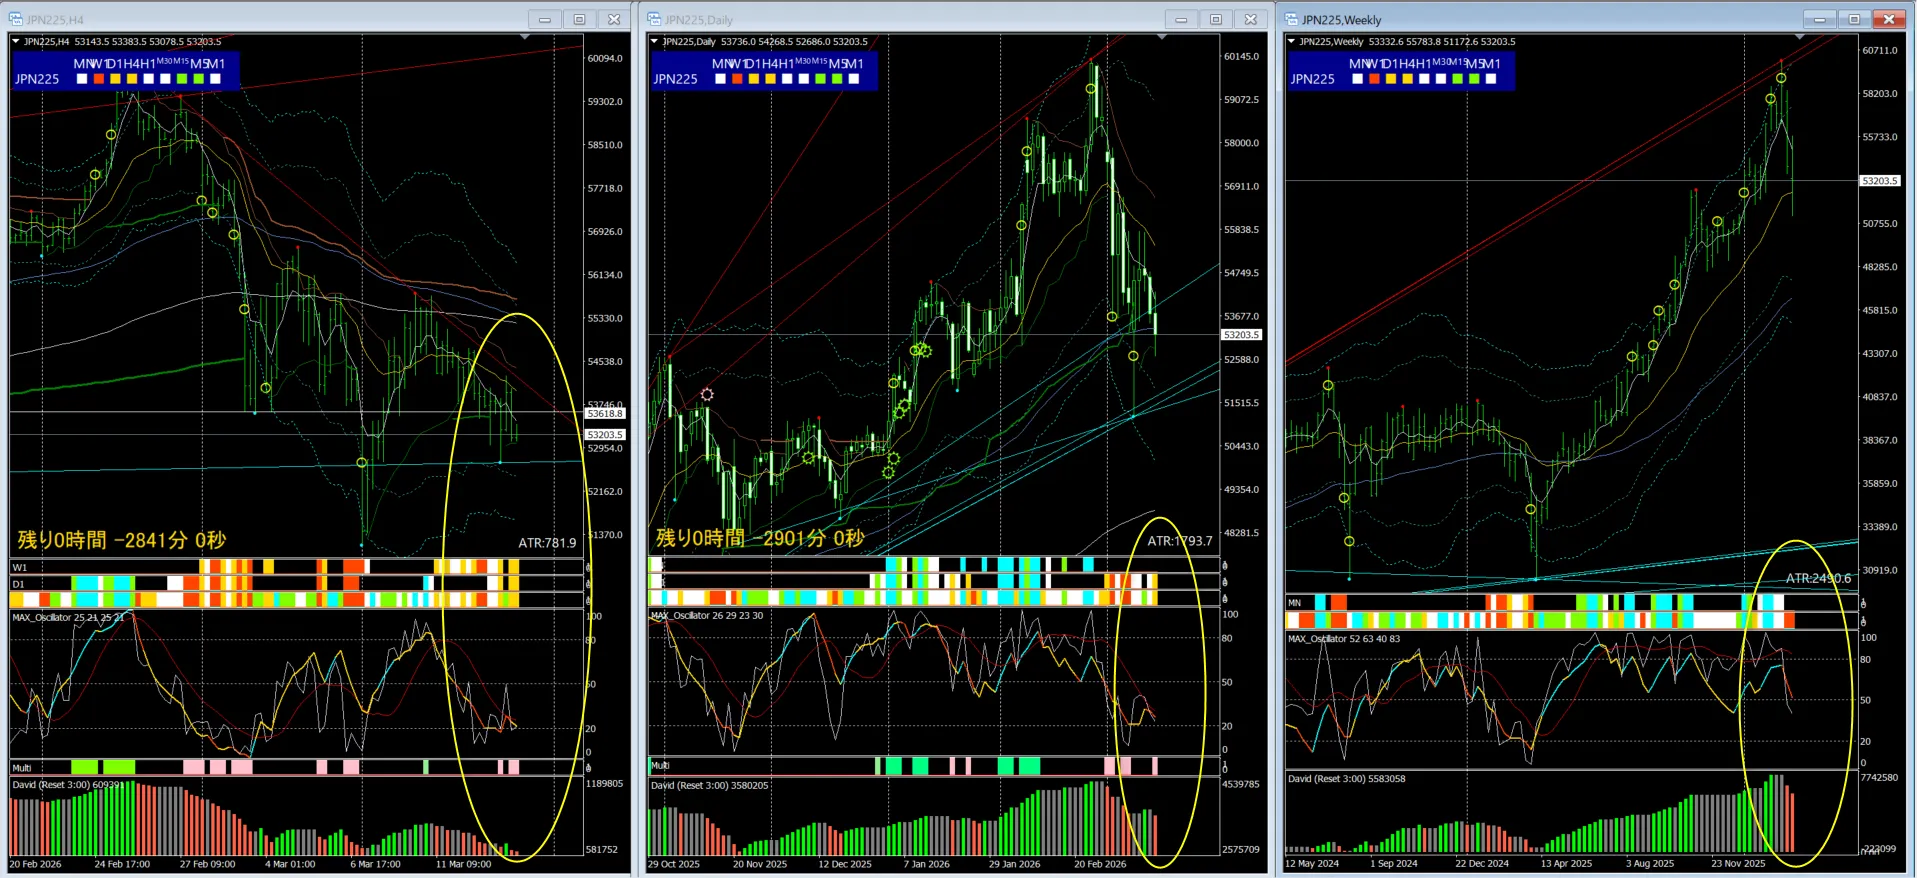Click the ATR:2490.6 label on Weekly chart
The width and height of the screenshot is (1917, 878).
[1819, 578]
